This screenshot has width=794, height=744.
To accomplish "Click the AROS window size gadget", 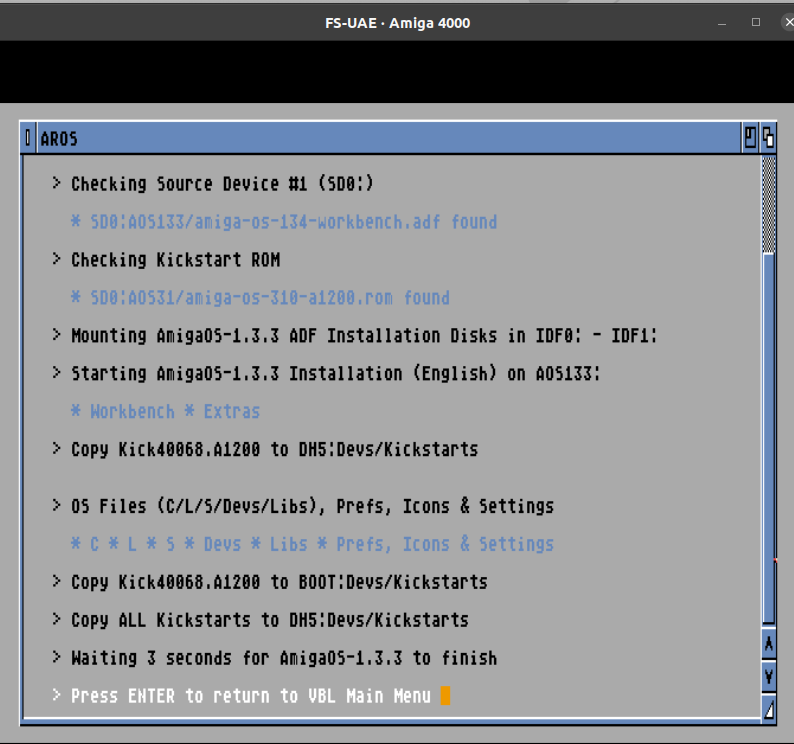I will pos(769,710).
